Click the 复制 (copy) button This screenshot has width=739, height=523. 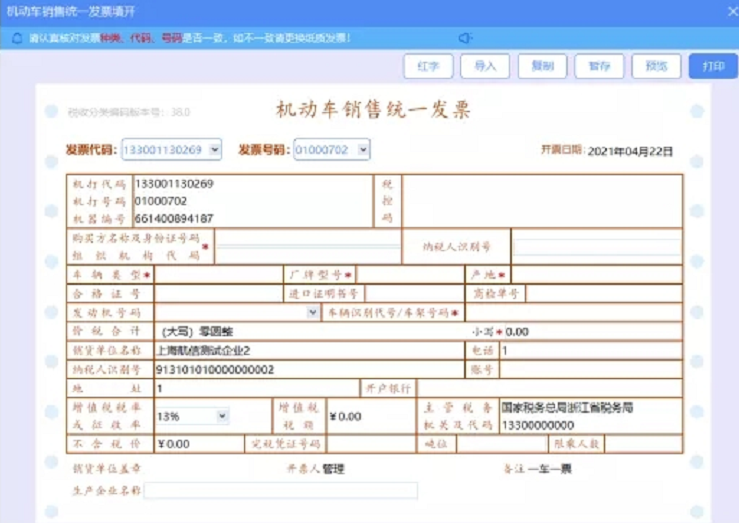542,66
